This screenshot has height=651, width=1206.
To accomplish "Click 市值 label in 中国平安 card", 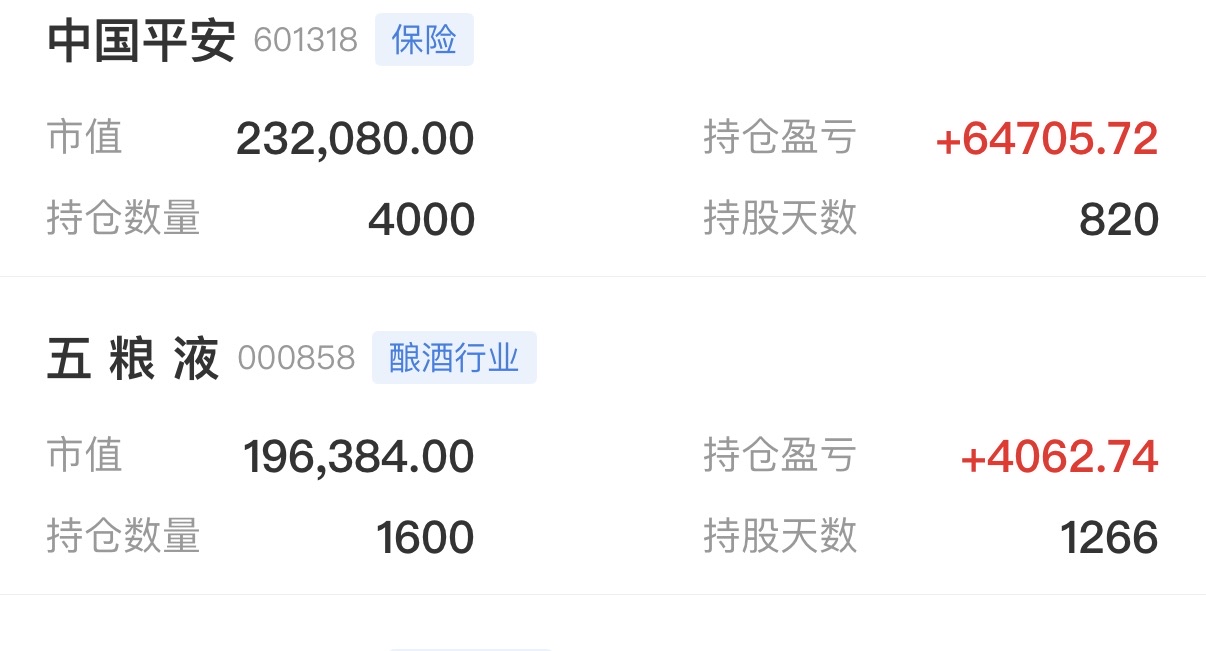I will [x=85, y=137].
